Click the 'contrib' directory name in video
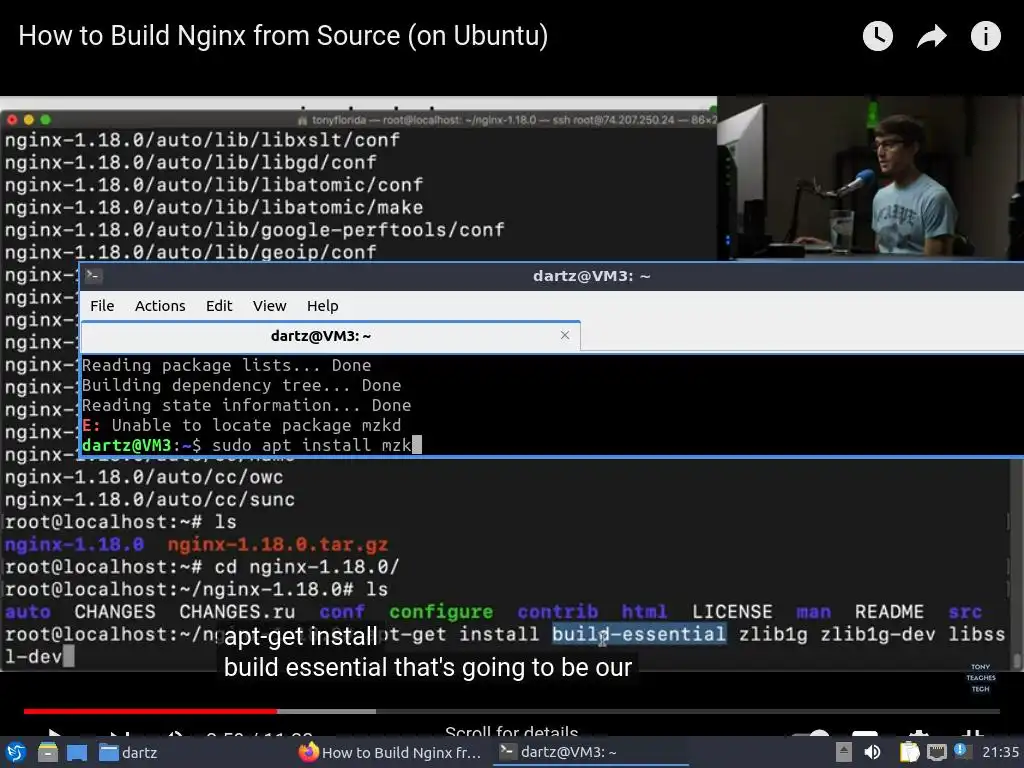Image resolution: width=1024 pixels, height=768 pixels. pyautogui.click(x=558, y=612)
